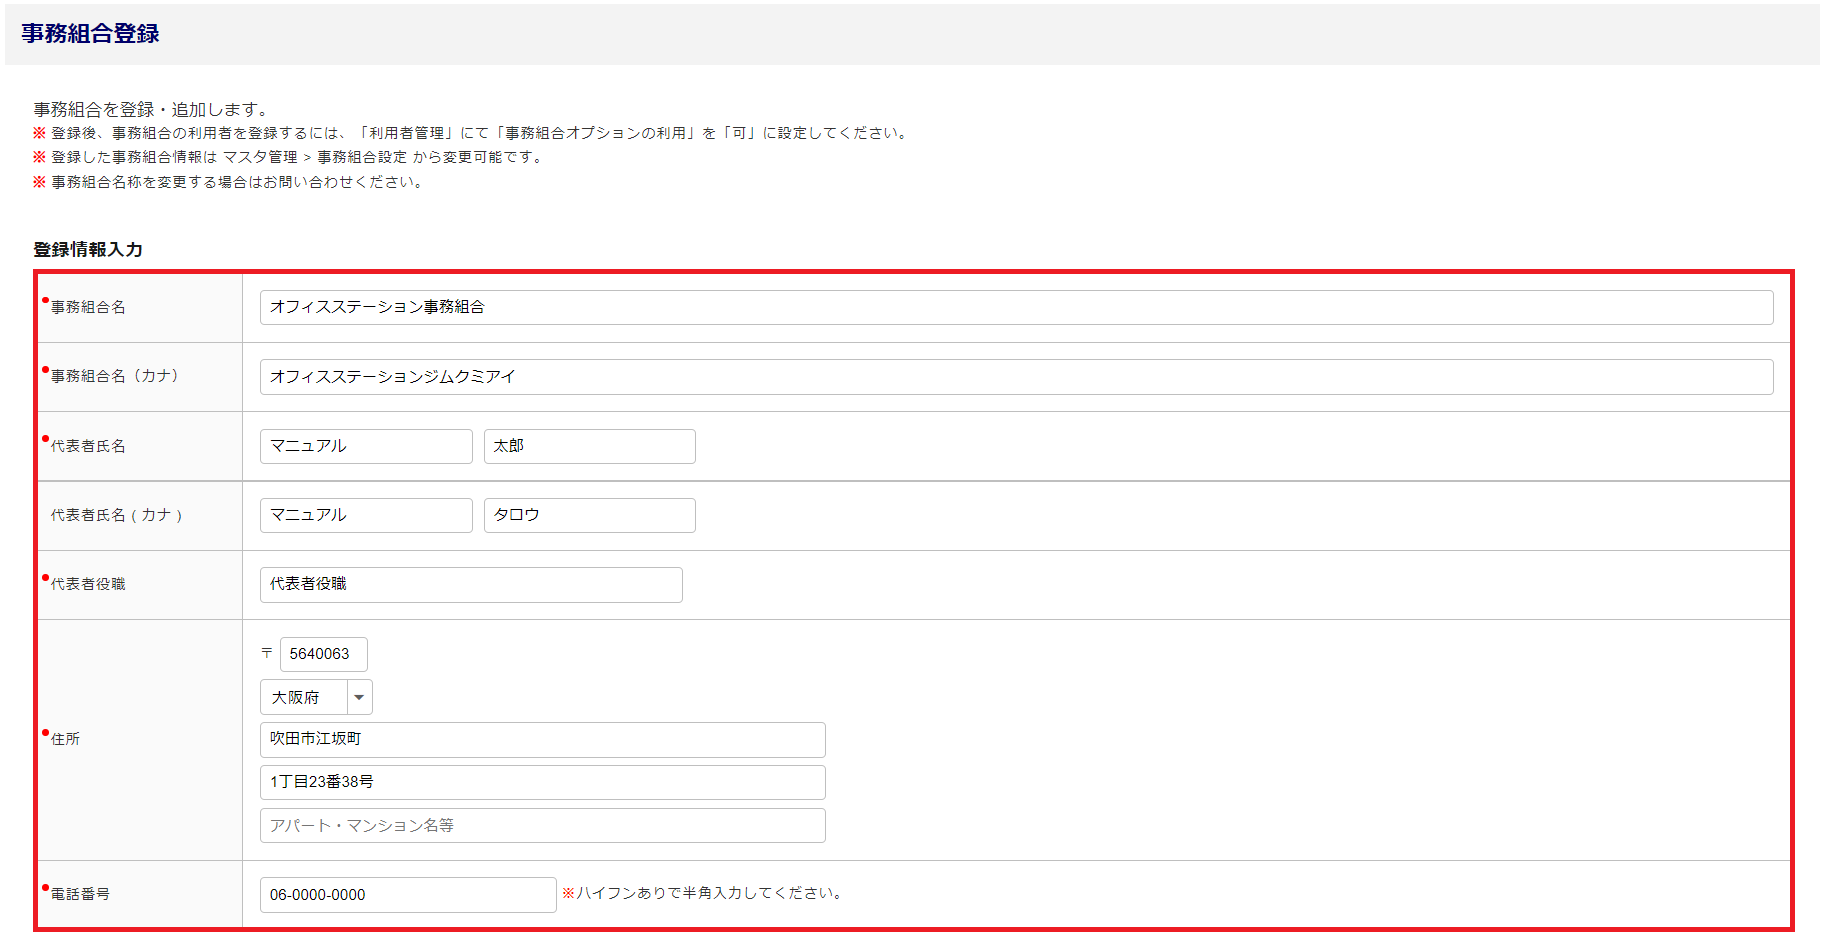1821x945 pixels.
Task: Focus the kana given name field タロウ
Action: pos(589,515)
